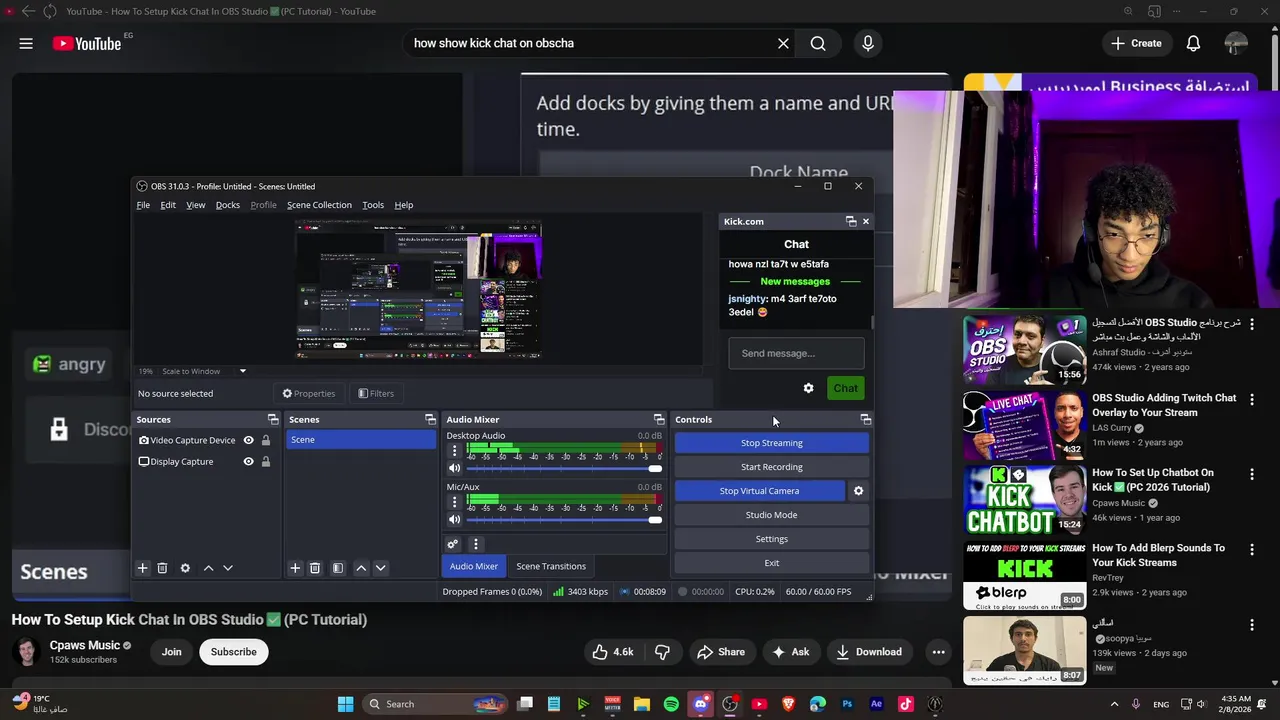Float the Sources dock panel
This screenshot has width=1280, height=720.
[273, 419]
